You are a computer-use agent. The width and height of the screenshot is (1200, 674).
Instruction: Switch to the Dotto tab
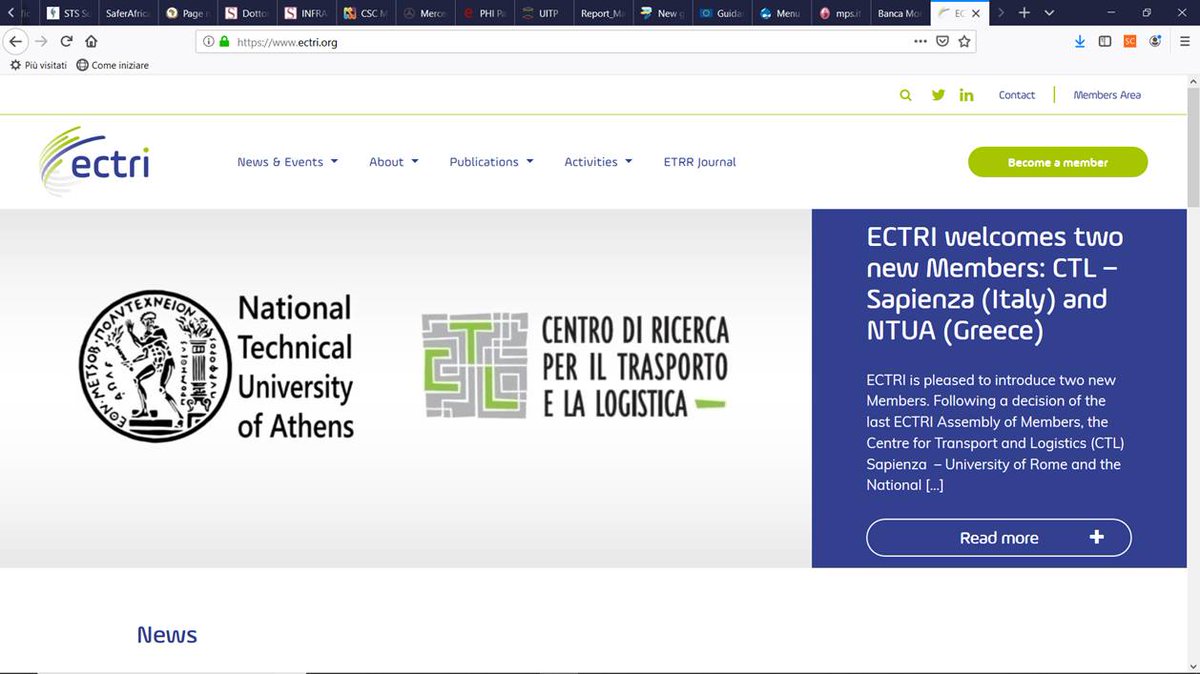click(247, 13)
